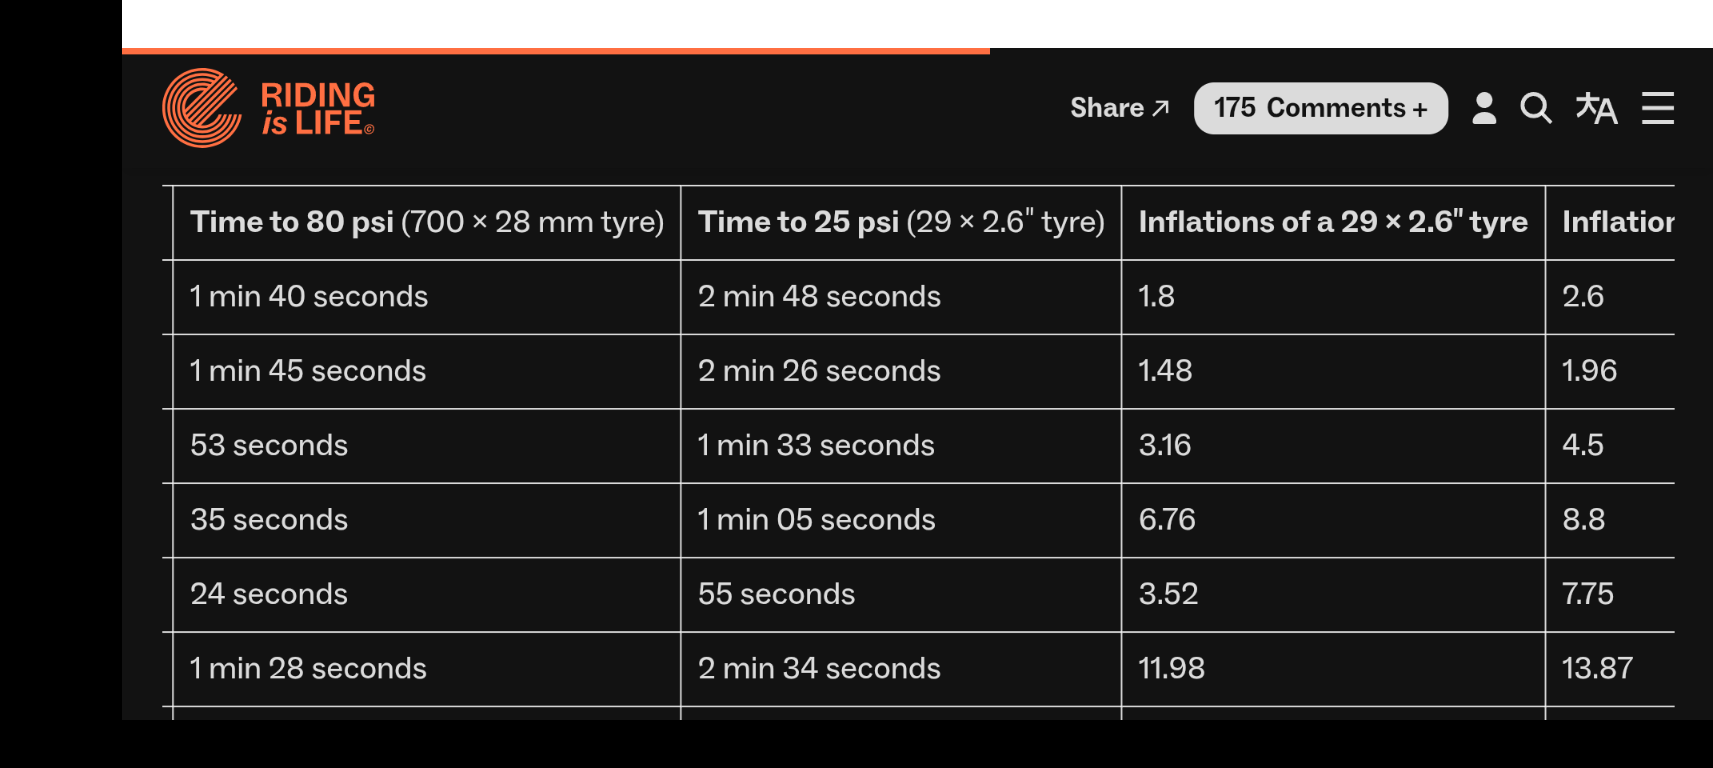Screen dimensions: 1713x768
Task: Open the 175 Comments button
Action: coord(1320,108)
